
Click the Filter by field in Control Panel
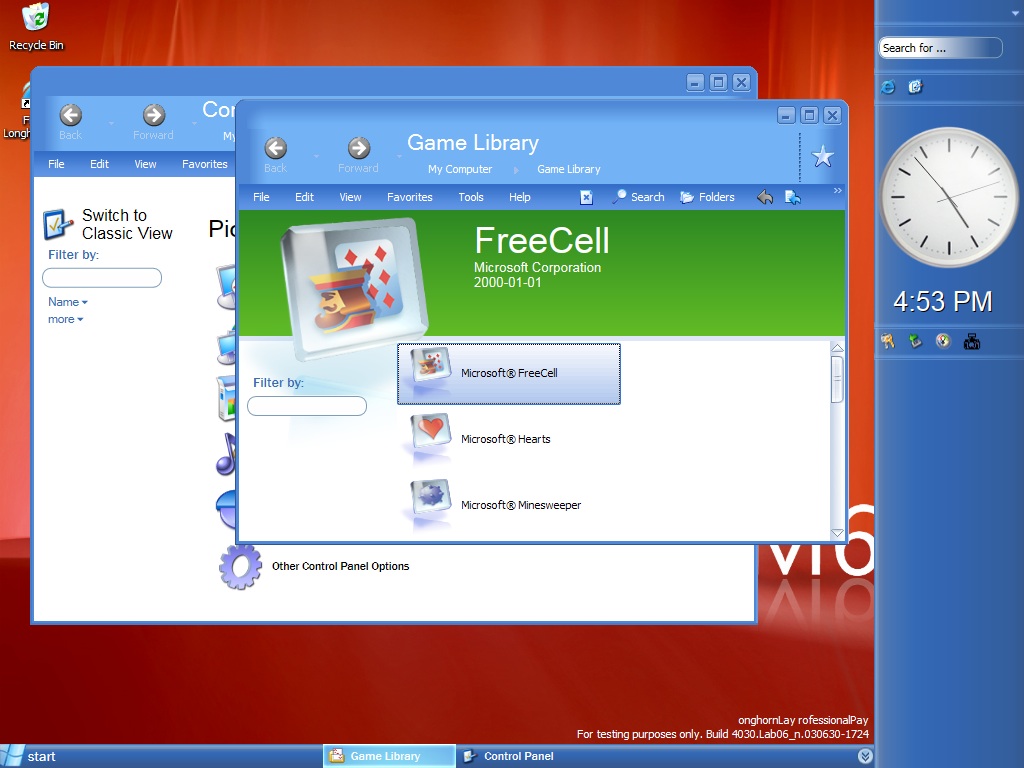[102, 278]
